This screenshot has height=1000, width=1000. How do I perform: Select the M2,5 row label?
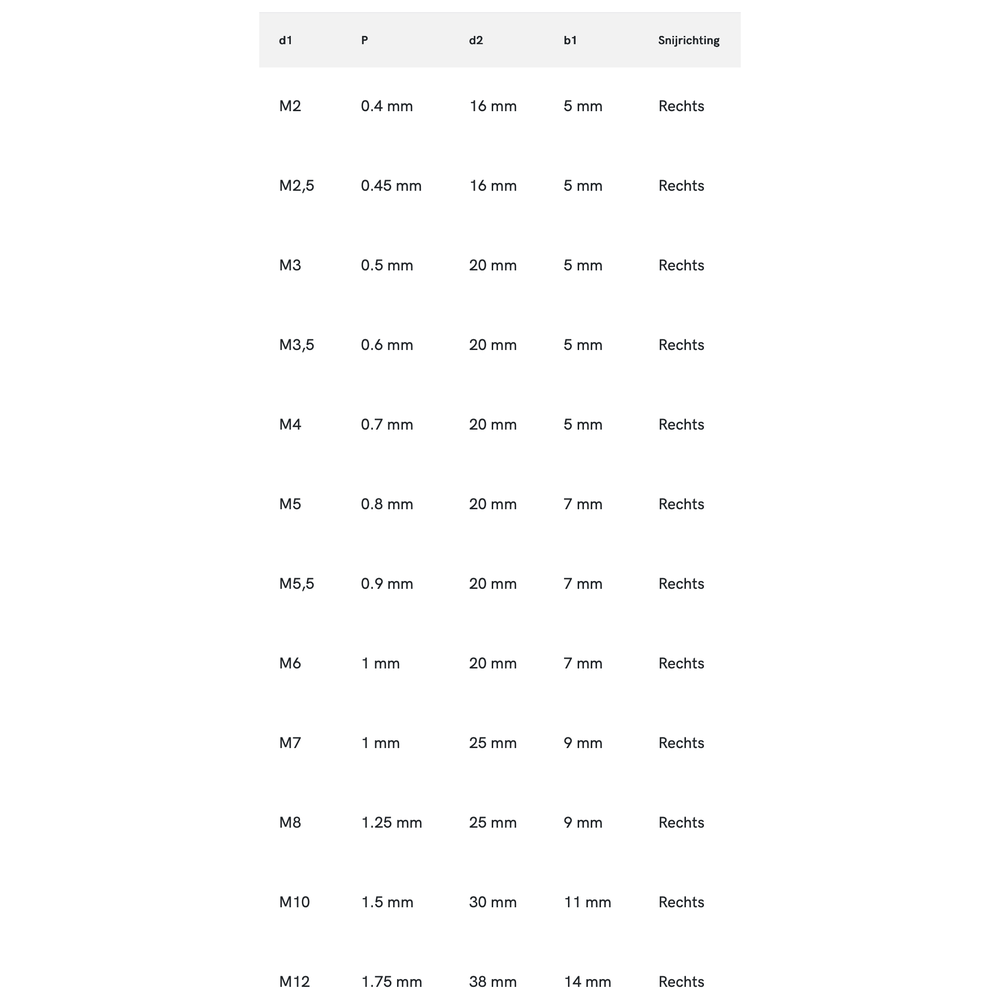tap(296, 186)
